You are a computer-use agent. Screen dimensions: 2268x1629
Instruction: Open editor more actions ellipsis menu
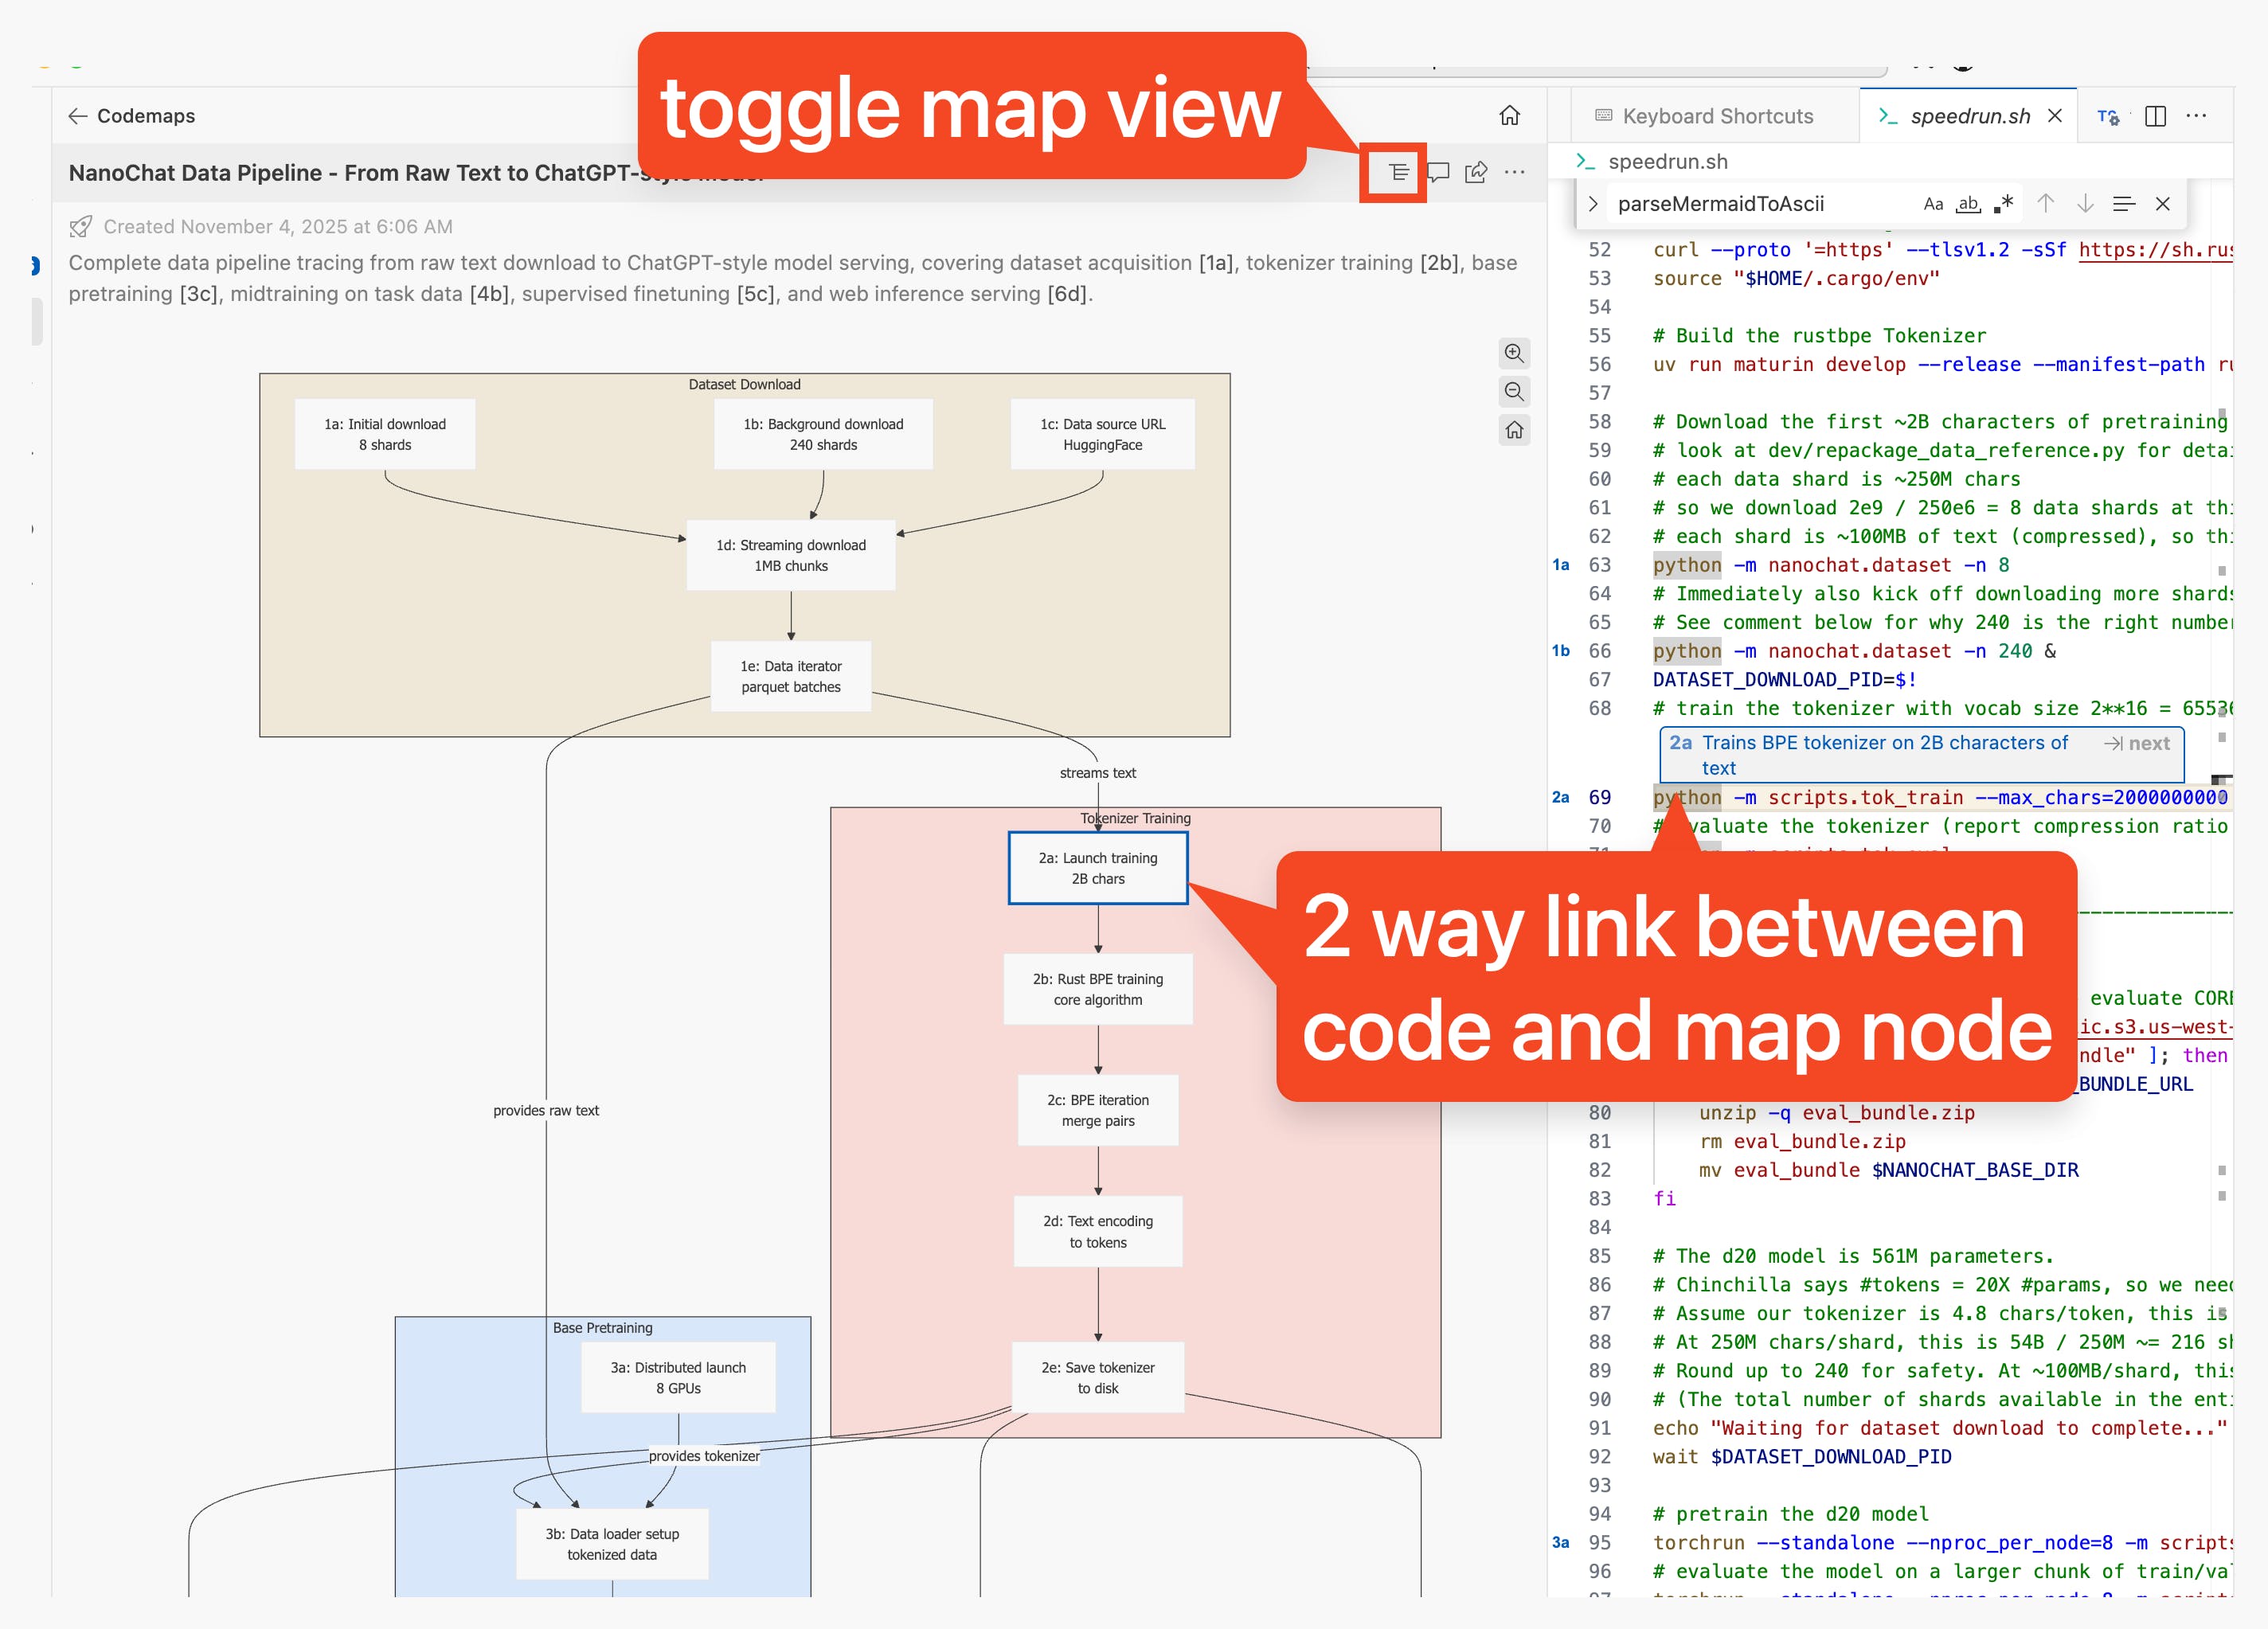[x=2196, y=117]
